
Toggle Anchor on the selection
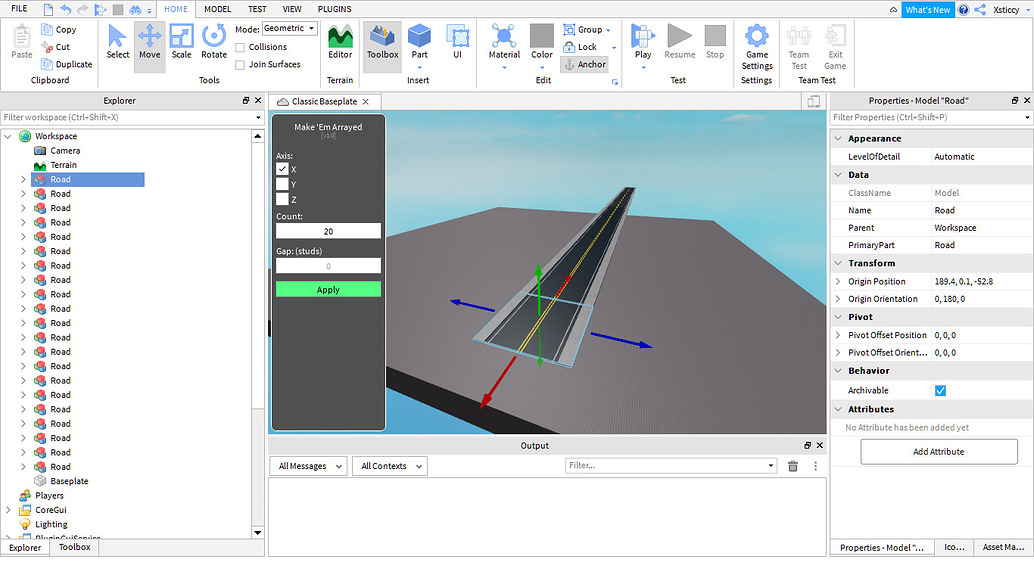(585, 64)
